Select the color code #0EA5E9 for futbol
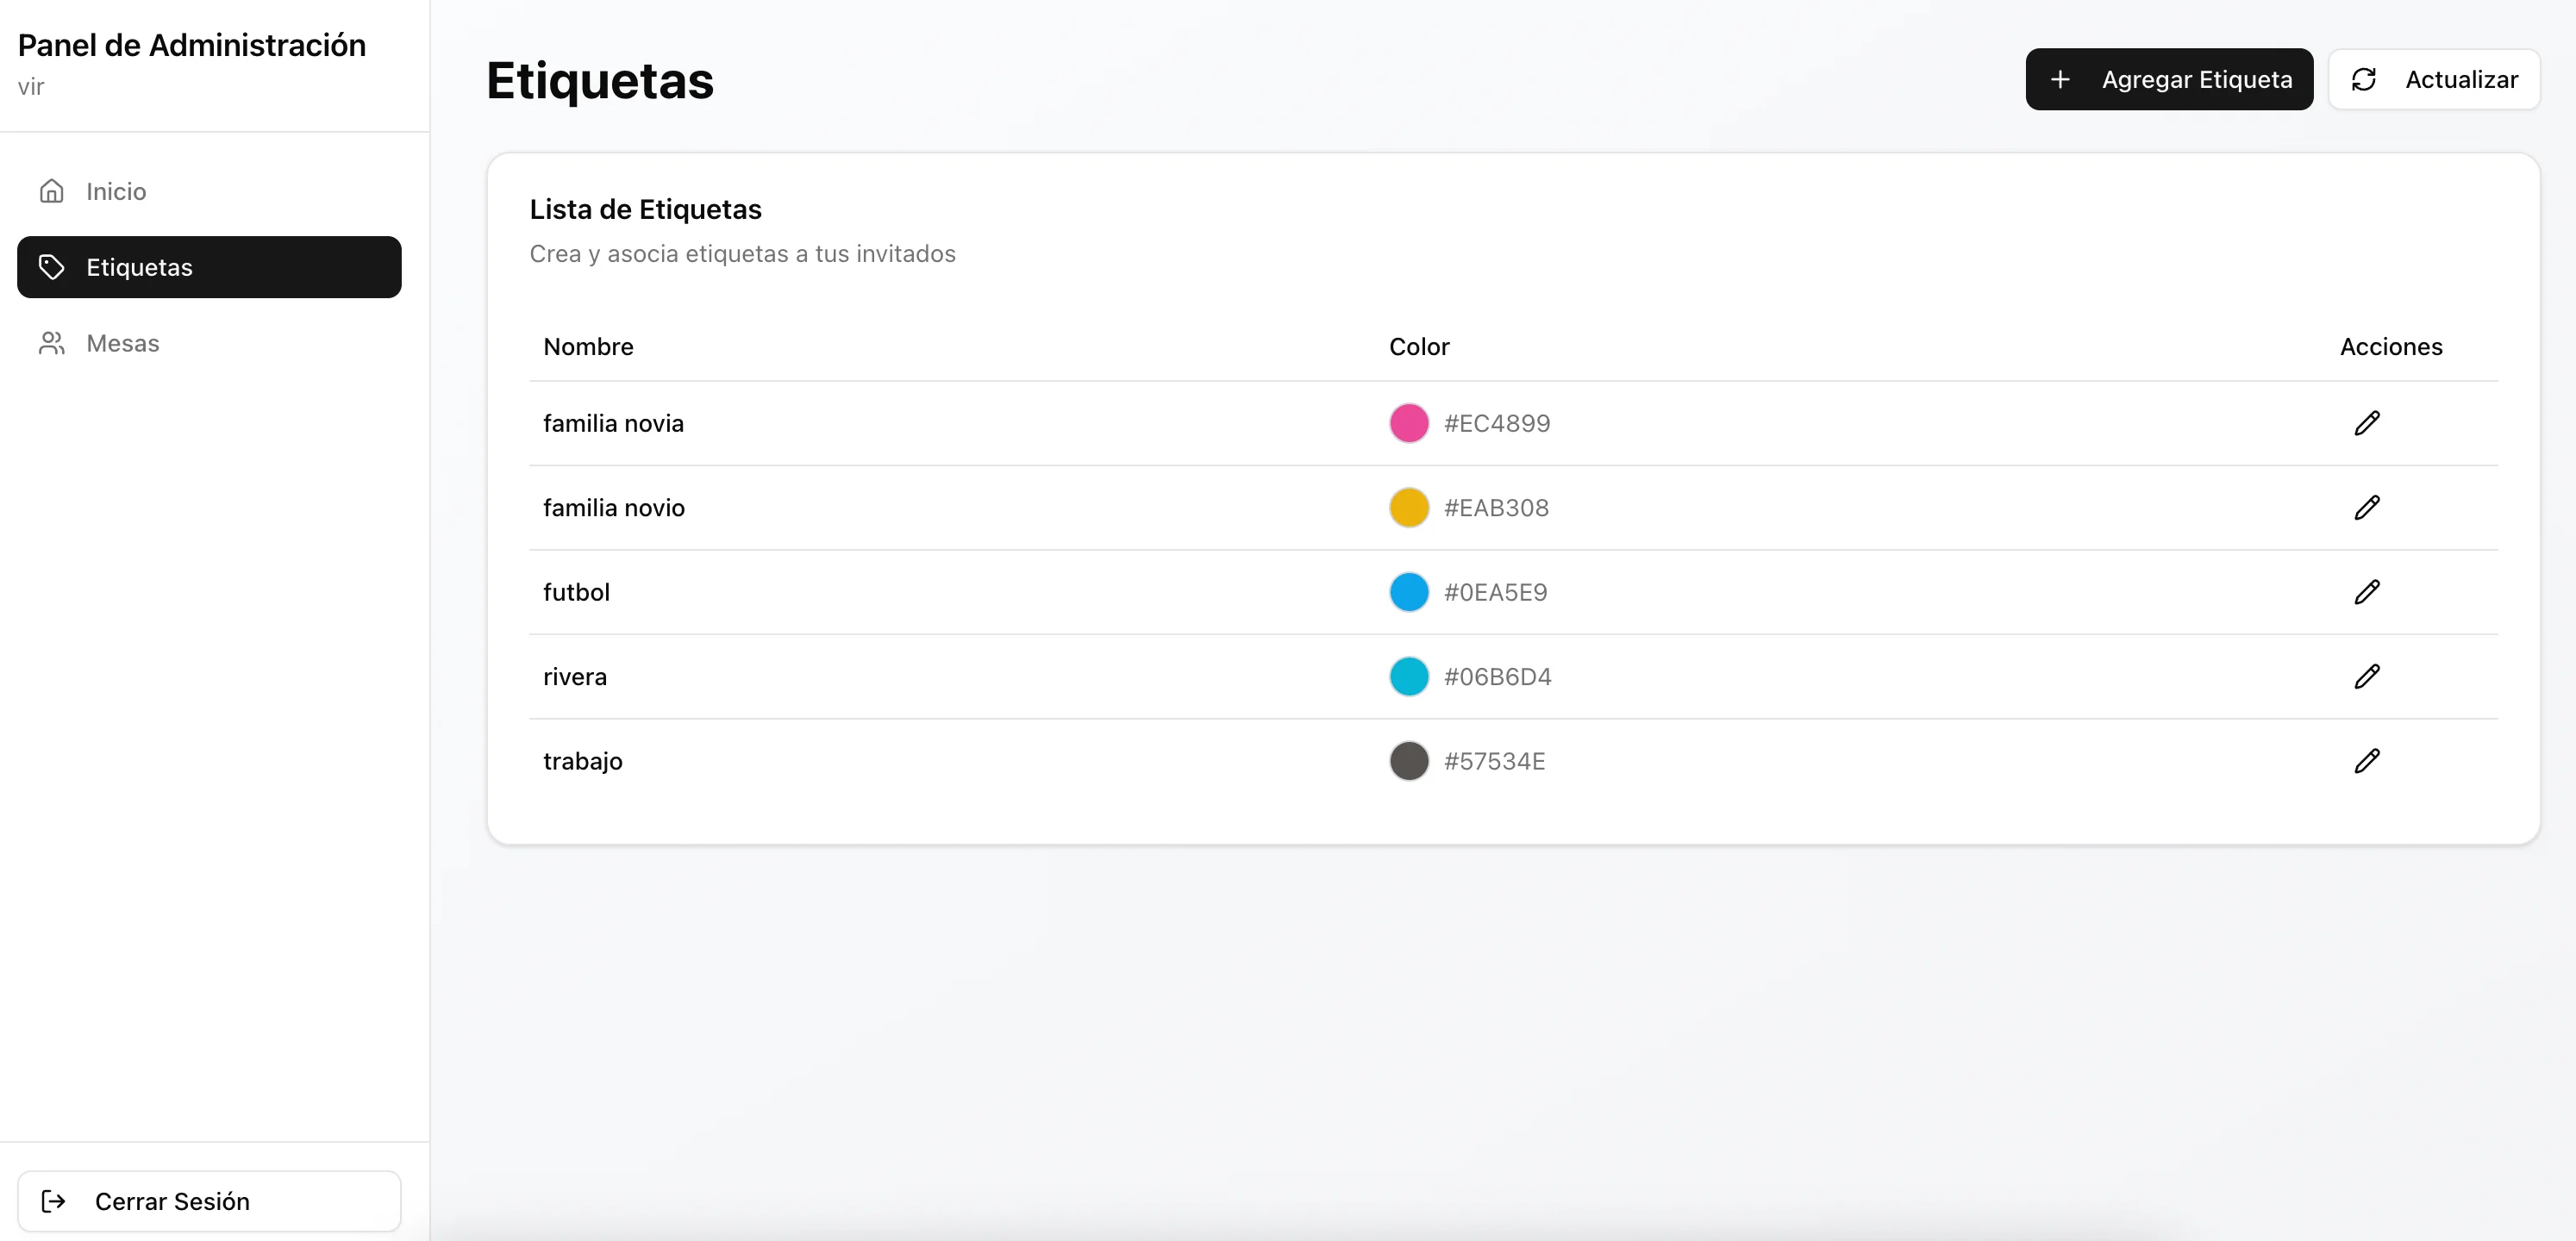This screenshot has width=2576, height=1241. point(1495,591)
